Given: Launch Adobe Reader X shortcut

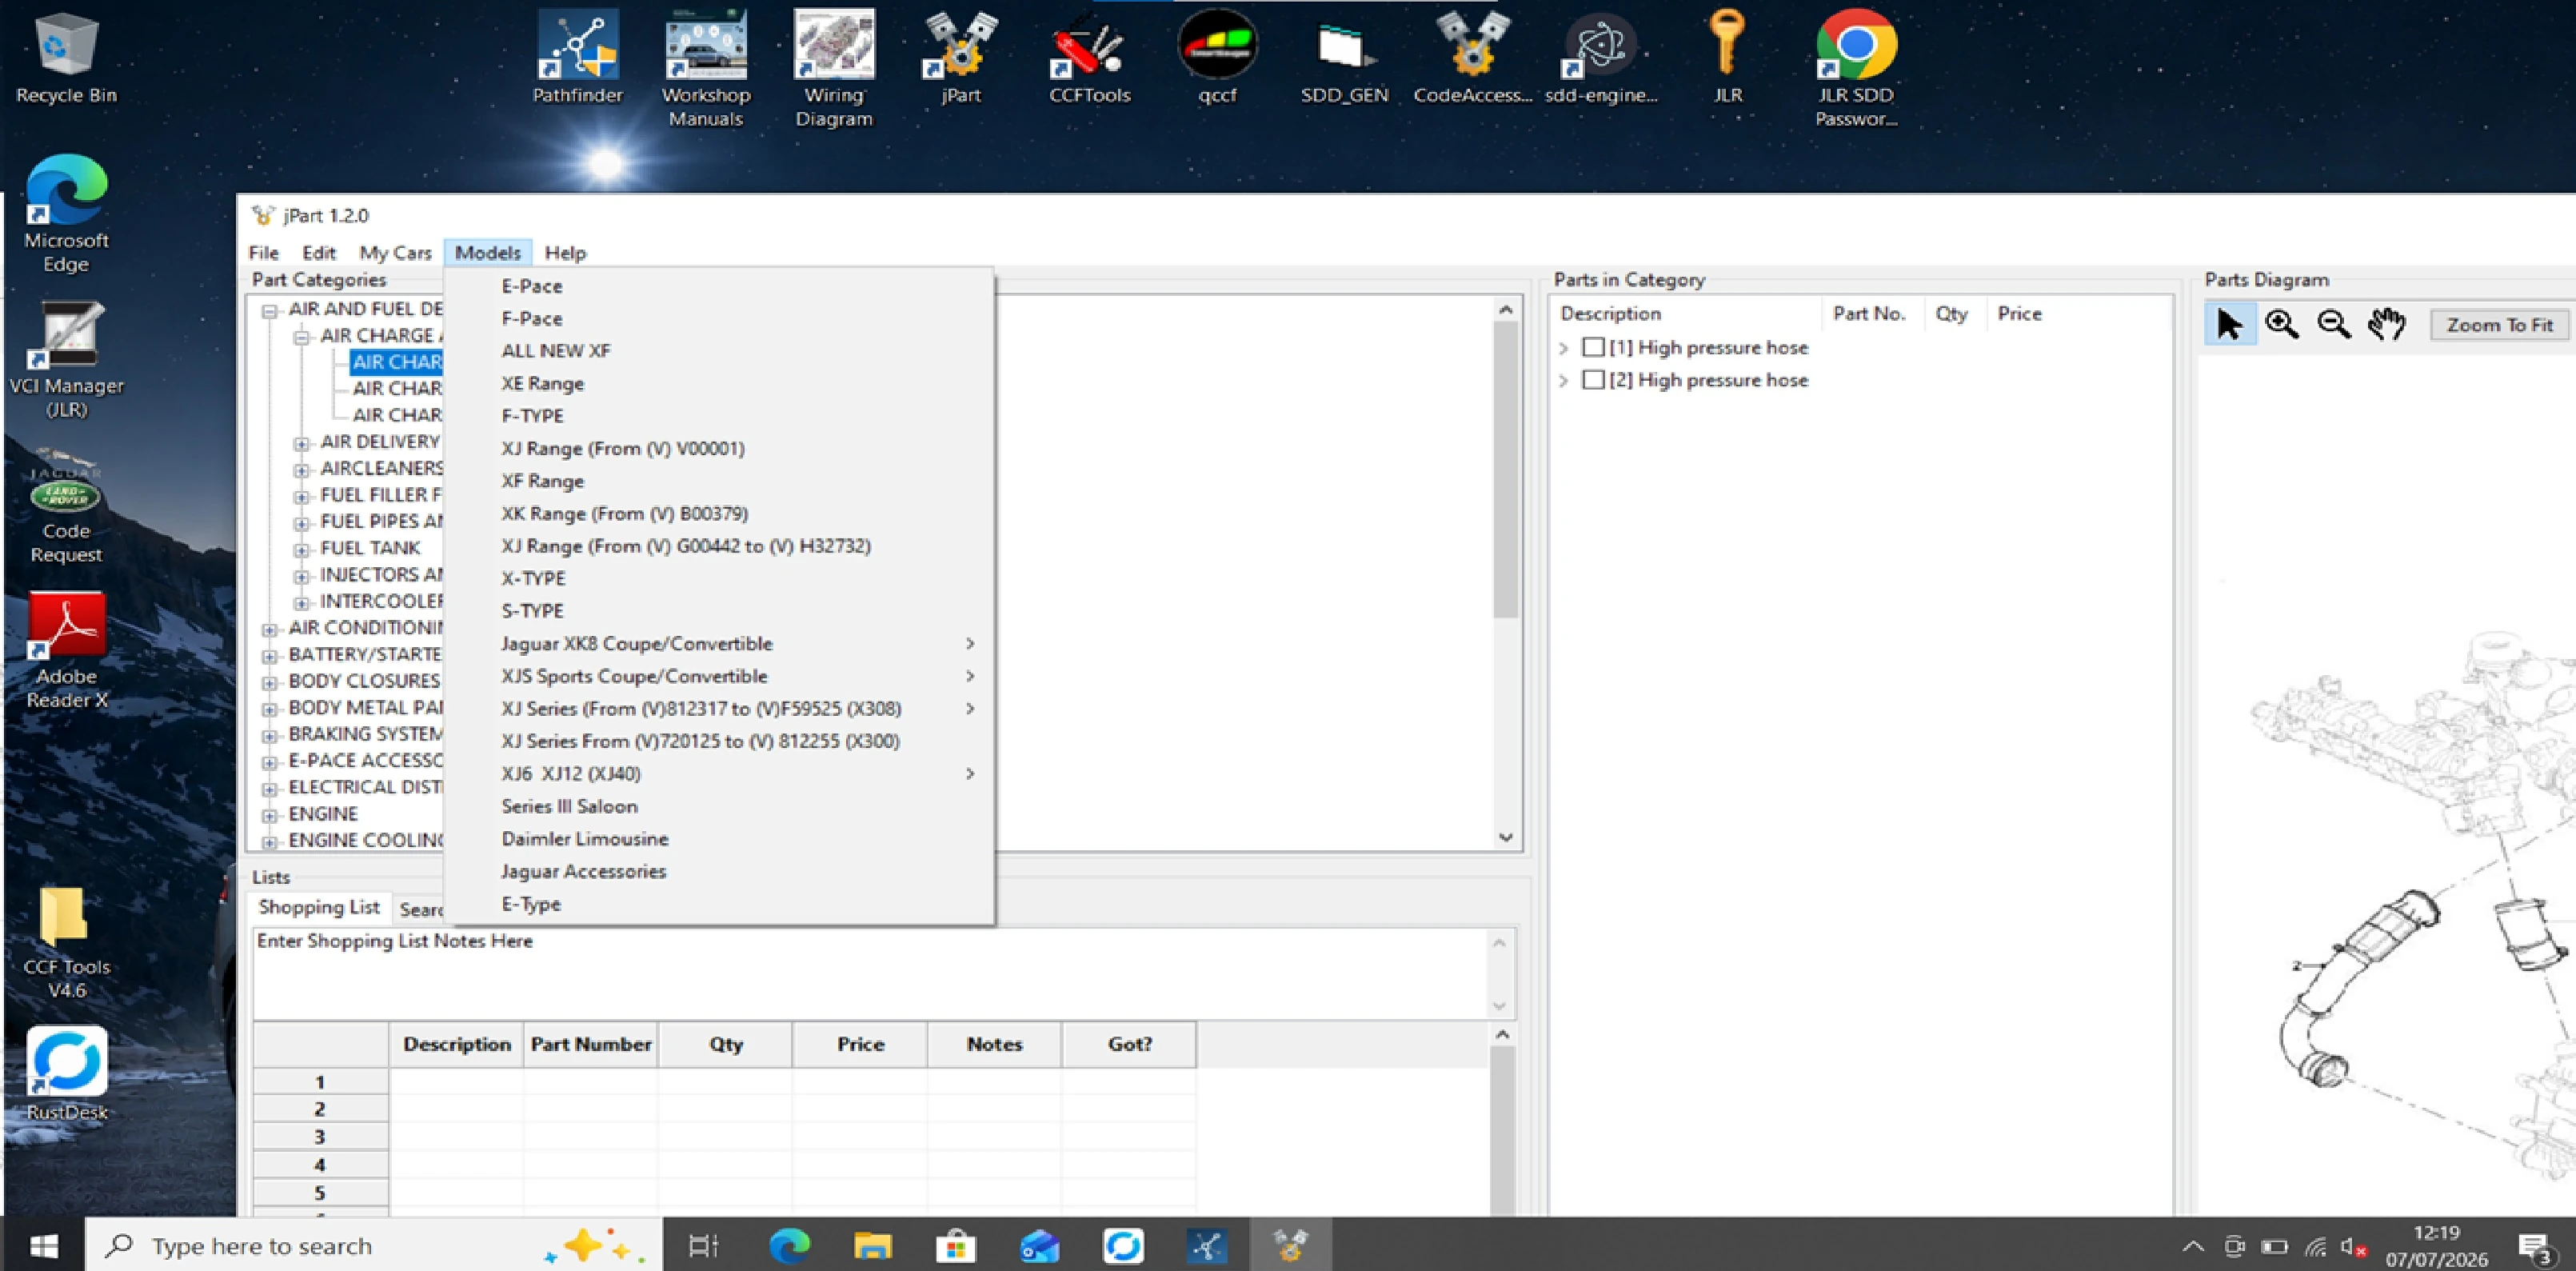Looking at the screenshot, I should click(x=66, y=650).
